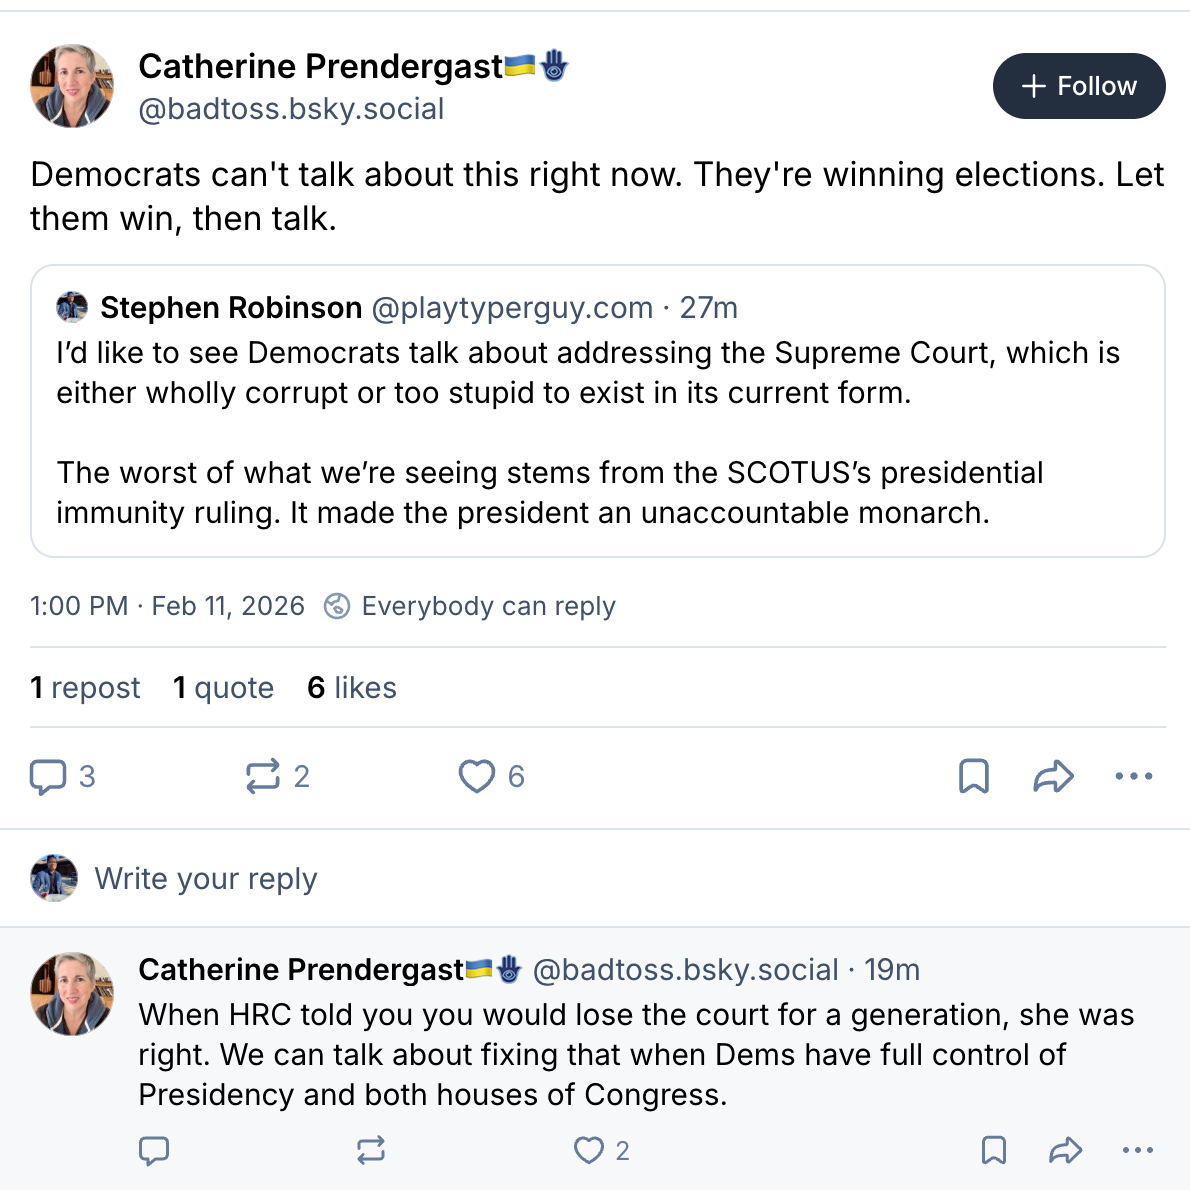Image resolution: width=1190 pixels, height=1190 pixels.
Task: Share the main post via arrow icon
Action: tap(1053, 776)
